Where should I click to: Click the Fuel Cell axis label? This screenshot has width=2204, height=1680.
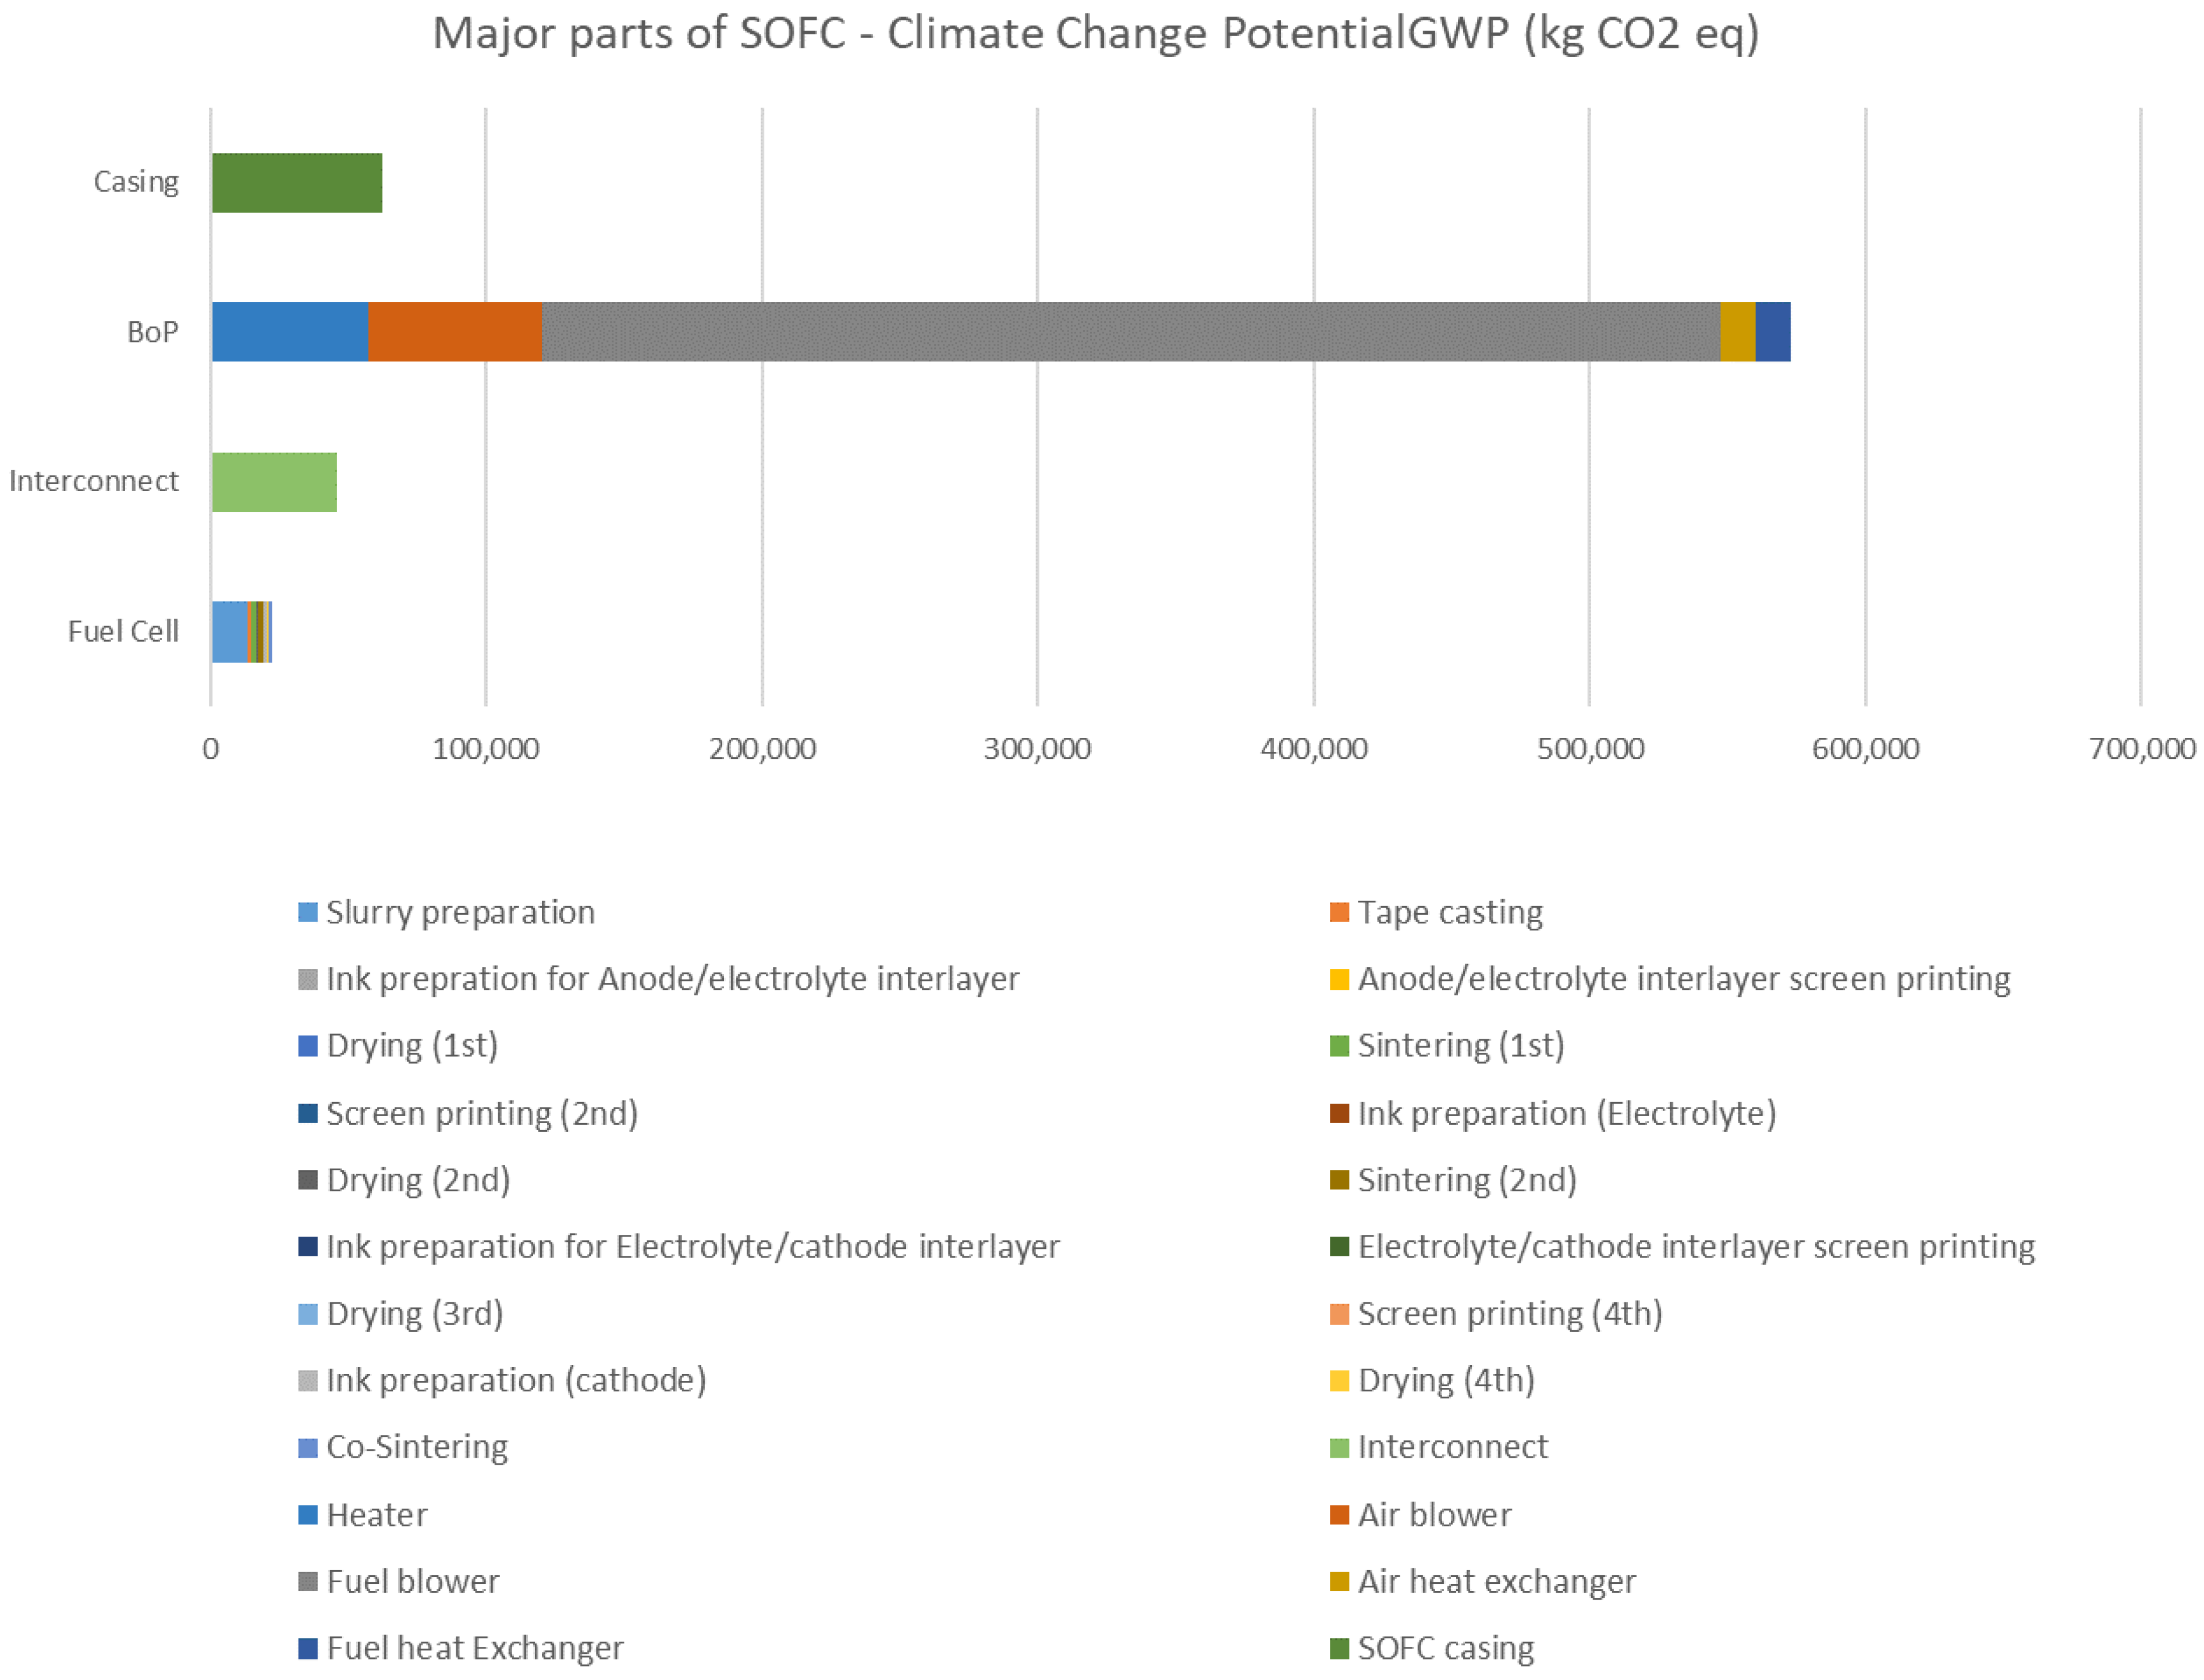tap(123, 632)
